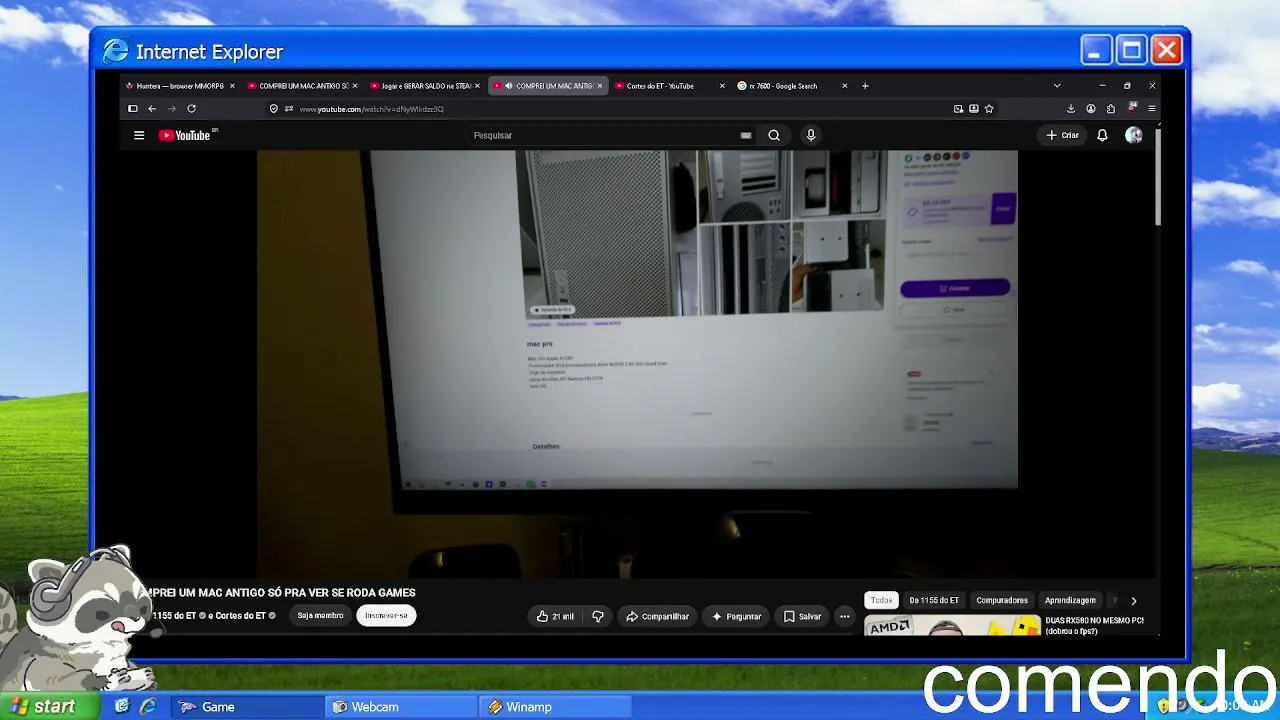Open the YouTube hamburger guide menu

pos(139,135)
